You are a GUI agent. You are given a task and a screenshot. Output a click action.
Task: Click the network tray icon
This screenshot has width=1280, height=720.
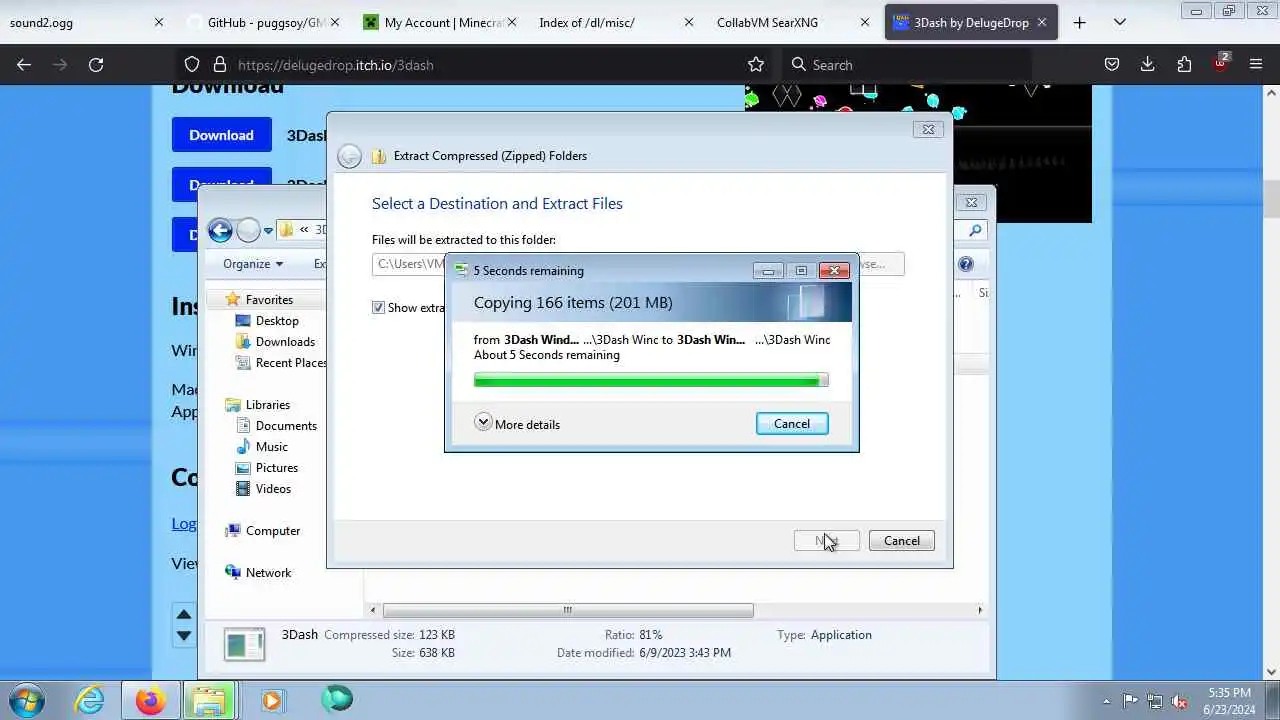[x=1154, y=701]
